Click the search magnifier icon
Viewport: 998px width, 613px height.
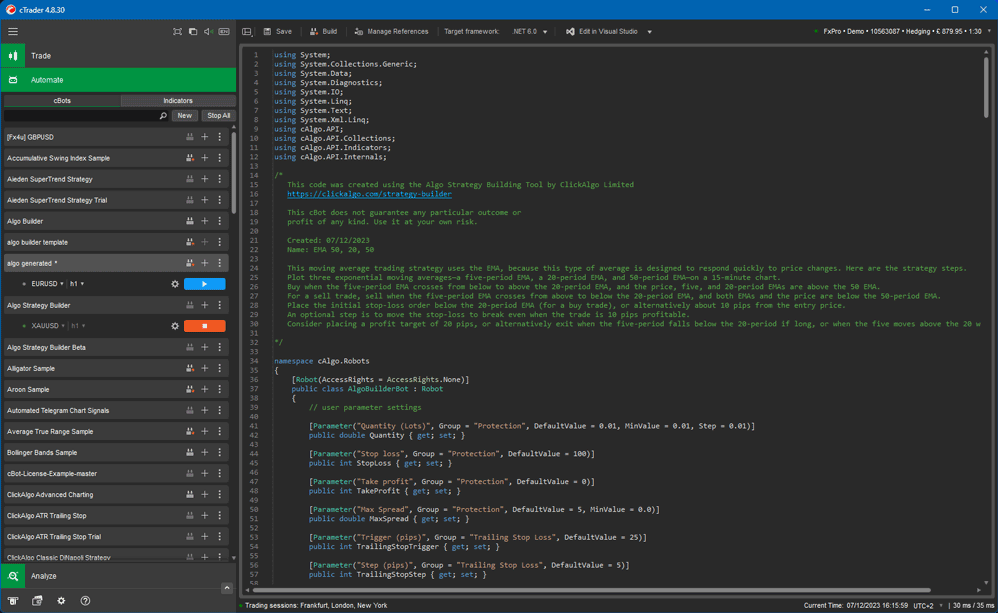click(x=163, y=116)
